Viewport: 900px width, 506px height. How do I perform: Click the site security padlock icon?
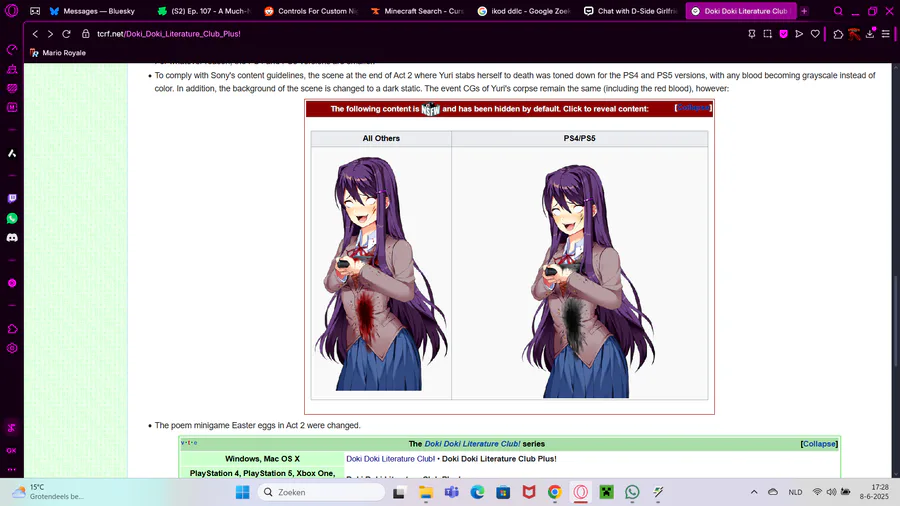click(x=86, y=34)
